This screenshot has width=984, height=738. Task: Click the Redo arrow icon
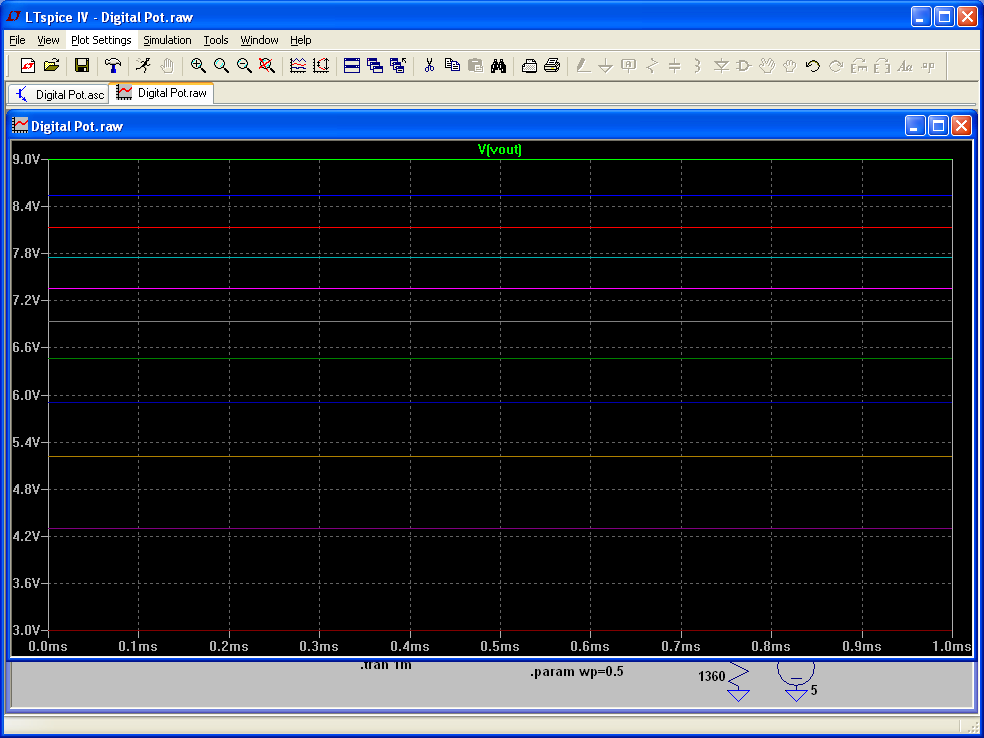pos(836,65)
